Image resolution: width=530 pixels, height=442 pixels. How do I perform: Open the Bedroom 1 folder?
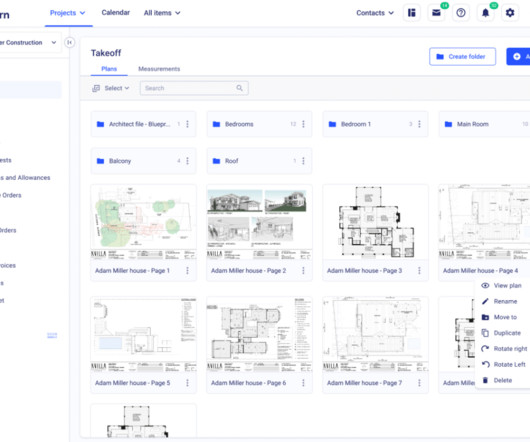pos(375,124)
